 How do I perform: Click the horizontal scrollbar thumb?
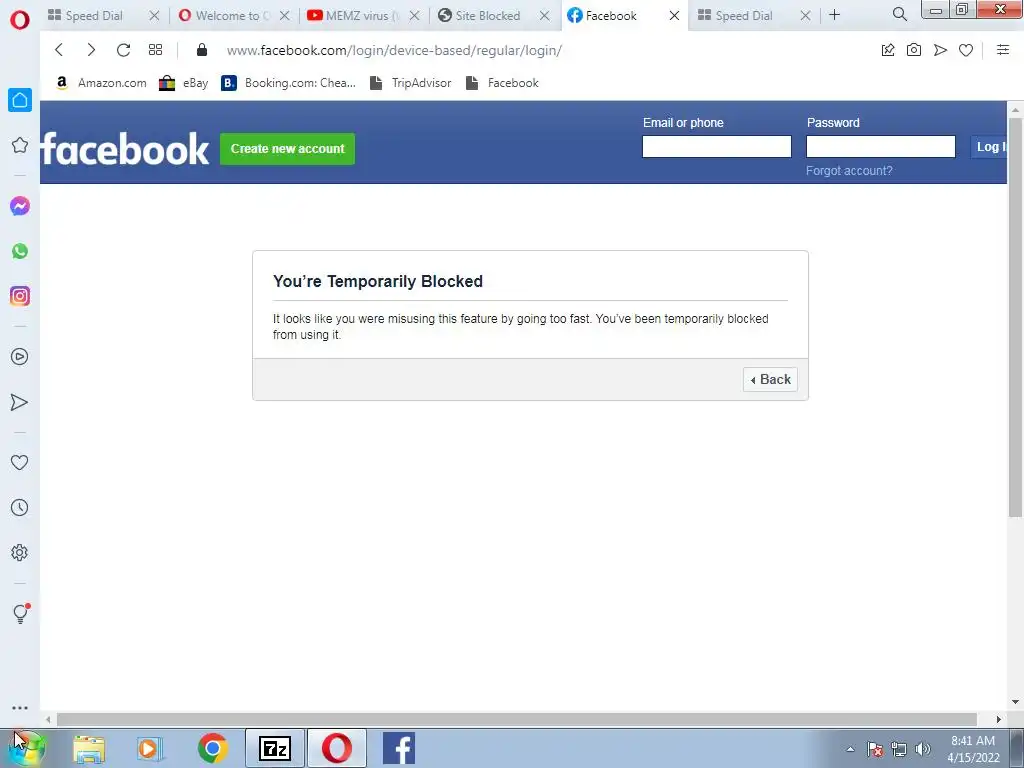[517, 720]
